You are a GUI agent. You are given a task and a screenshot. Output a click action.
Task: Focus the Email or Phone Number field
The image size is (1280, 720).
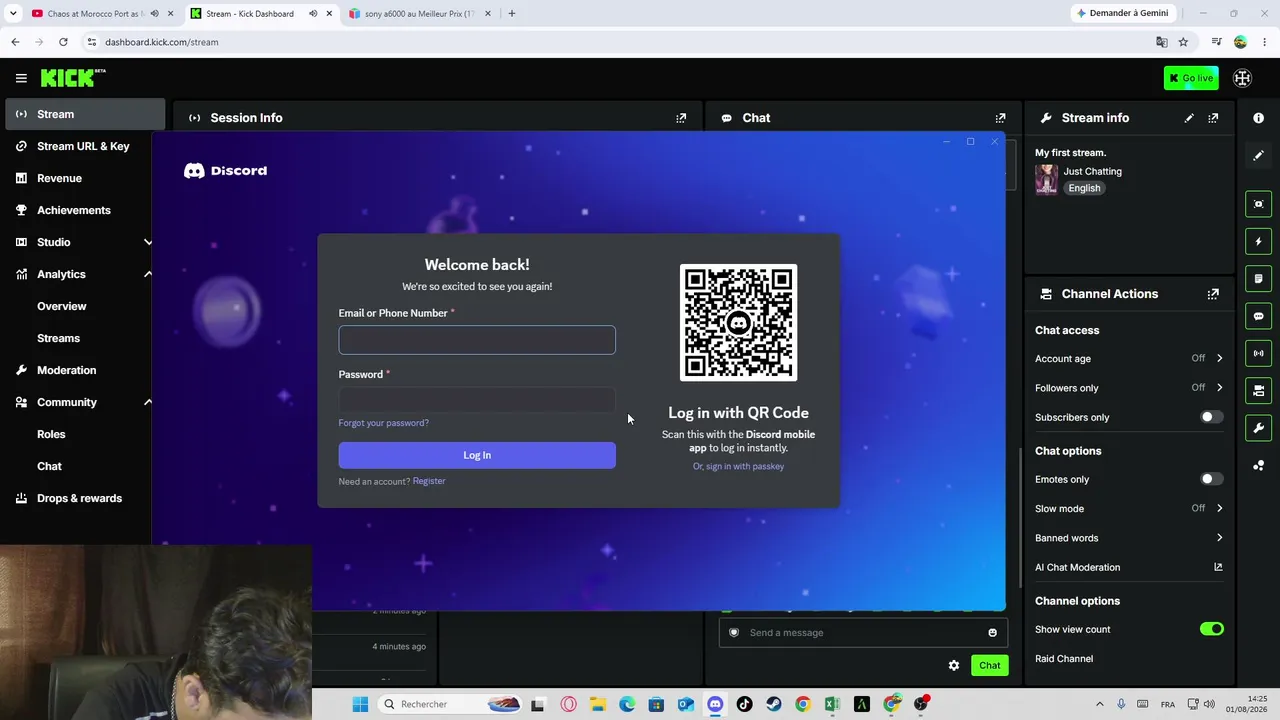click(x=477, y=340)
